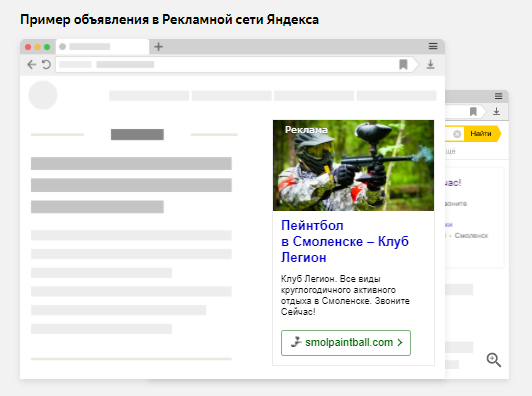Click the back arrow in front browser
The width and height of the screenshot is (532, 396).
32,64
